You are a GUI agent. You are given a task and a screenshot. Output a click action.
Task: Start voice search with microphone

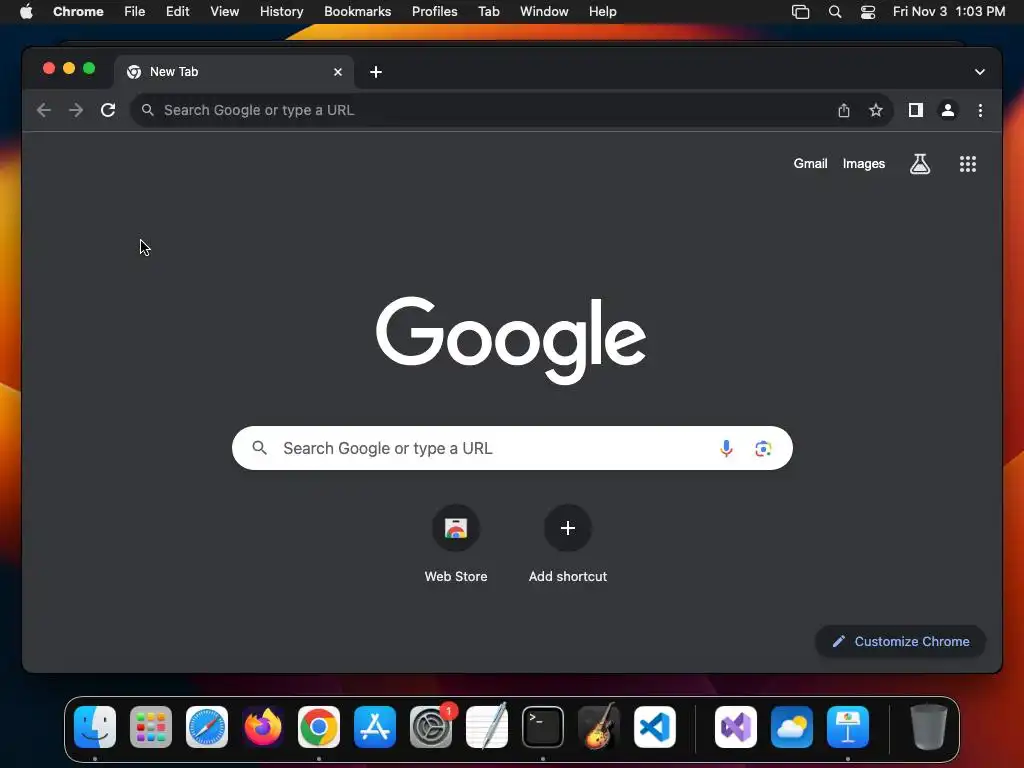click(x=726, y=449)
